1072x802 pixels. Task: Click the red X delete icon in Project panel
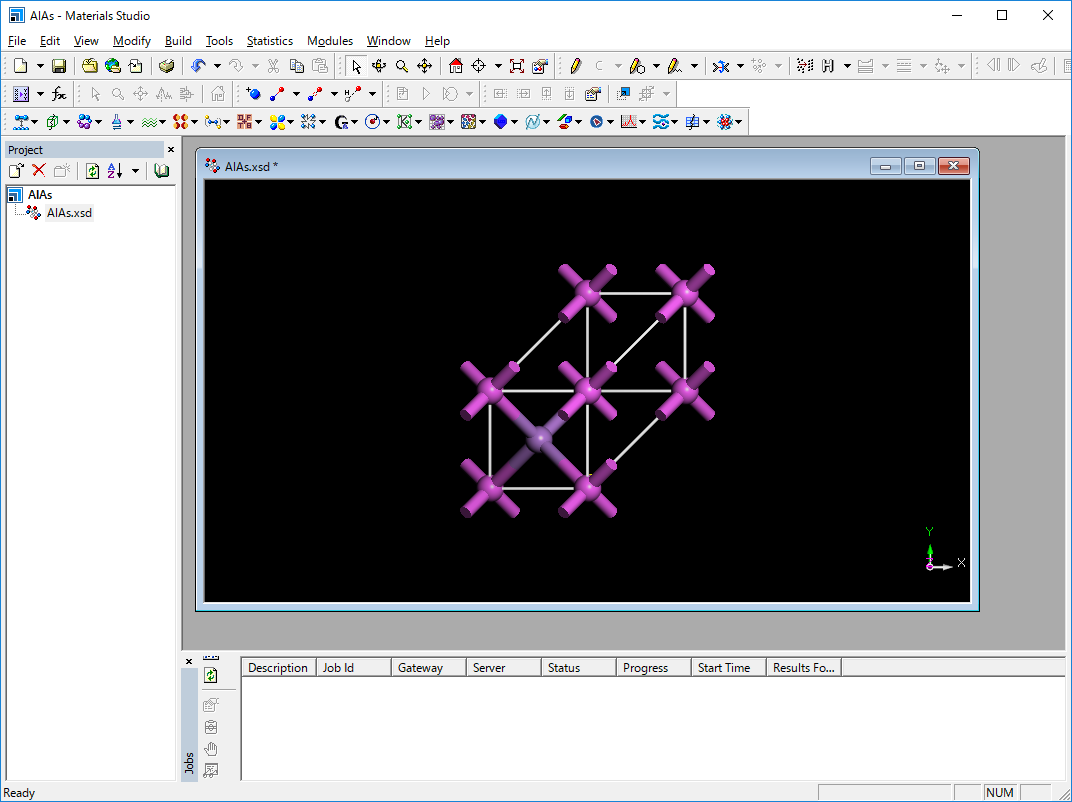point(39,171)
